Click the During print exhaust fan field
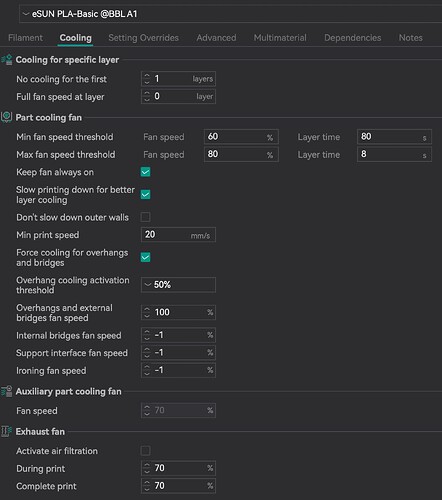The height and width of the screenshot is (500, 442). pyautogui.click(x=178, y=468)
